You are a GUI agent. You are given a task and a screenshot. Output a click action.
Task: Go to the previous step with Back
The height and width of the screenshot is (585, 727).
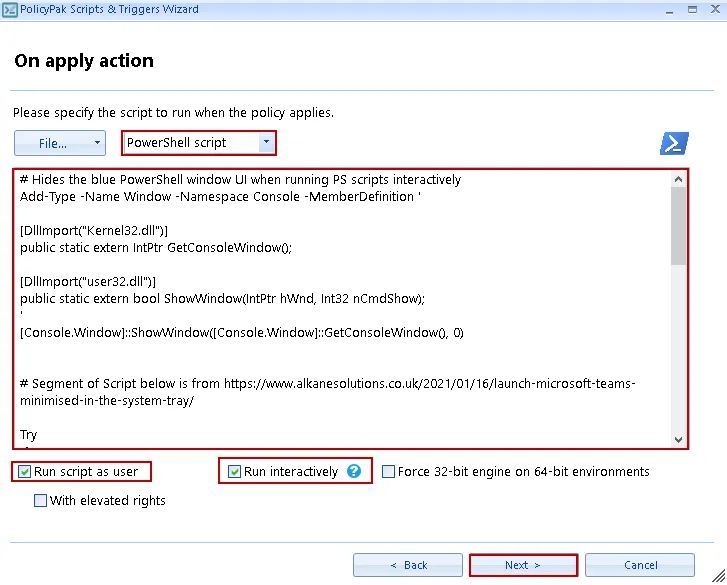[408, 565]
